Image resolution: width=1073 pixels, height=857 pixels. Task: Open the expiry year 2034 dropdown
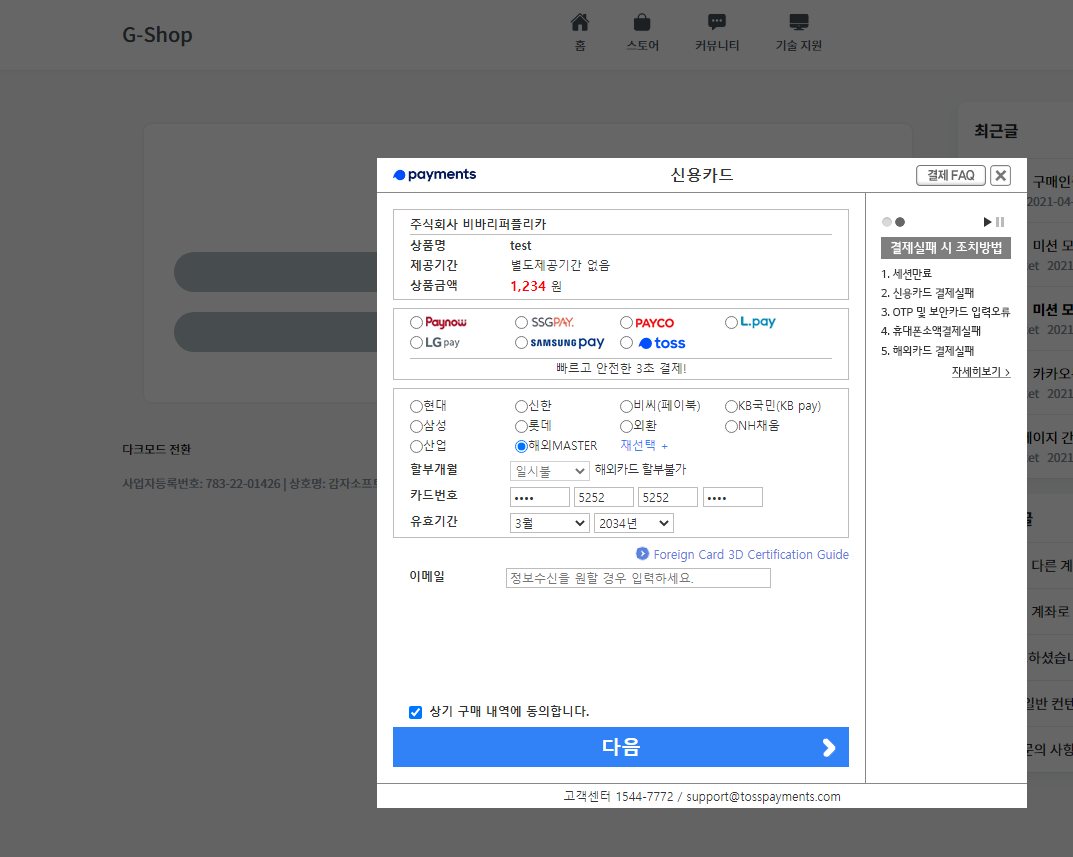[633, 523]
